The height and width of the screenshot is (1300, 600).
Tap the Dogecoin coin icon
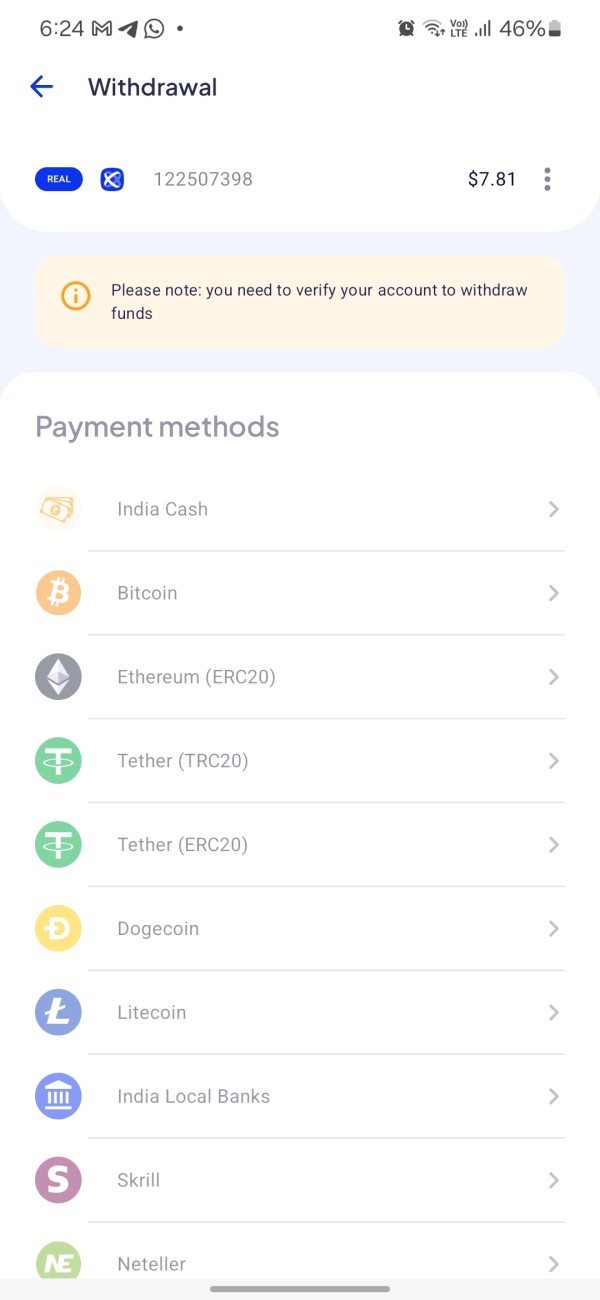point(58,929)
